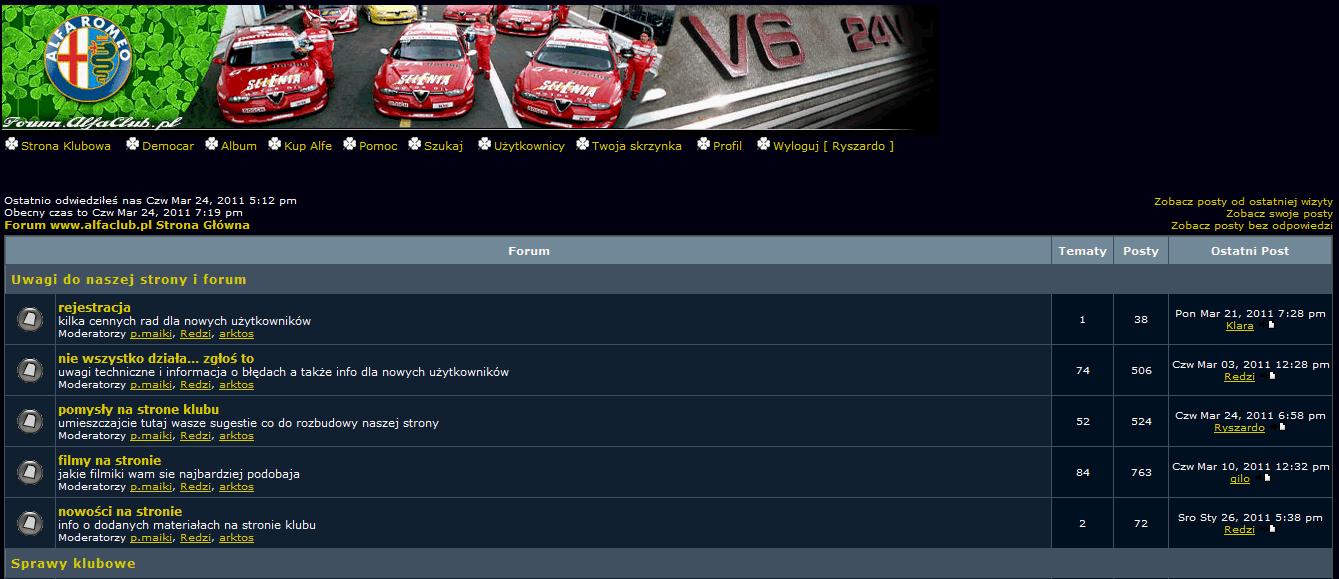Click the clover icon beside Profil
Image resolution: width=1339 pixels, height=579 pixels.
coord(704,145)
